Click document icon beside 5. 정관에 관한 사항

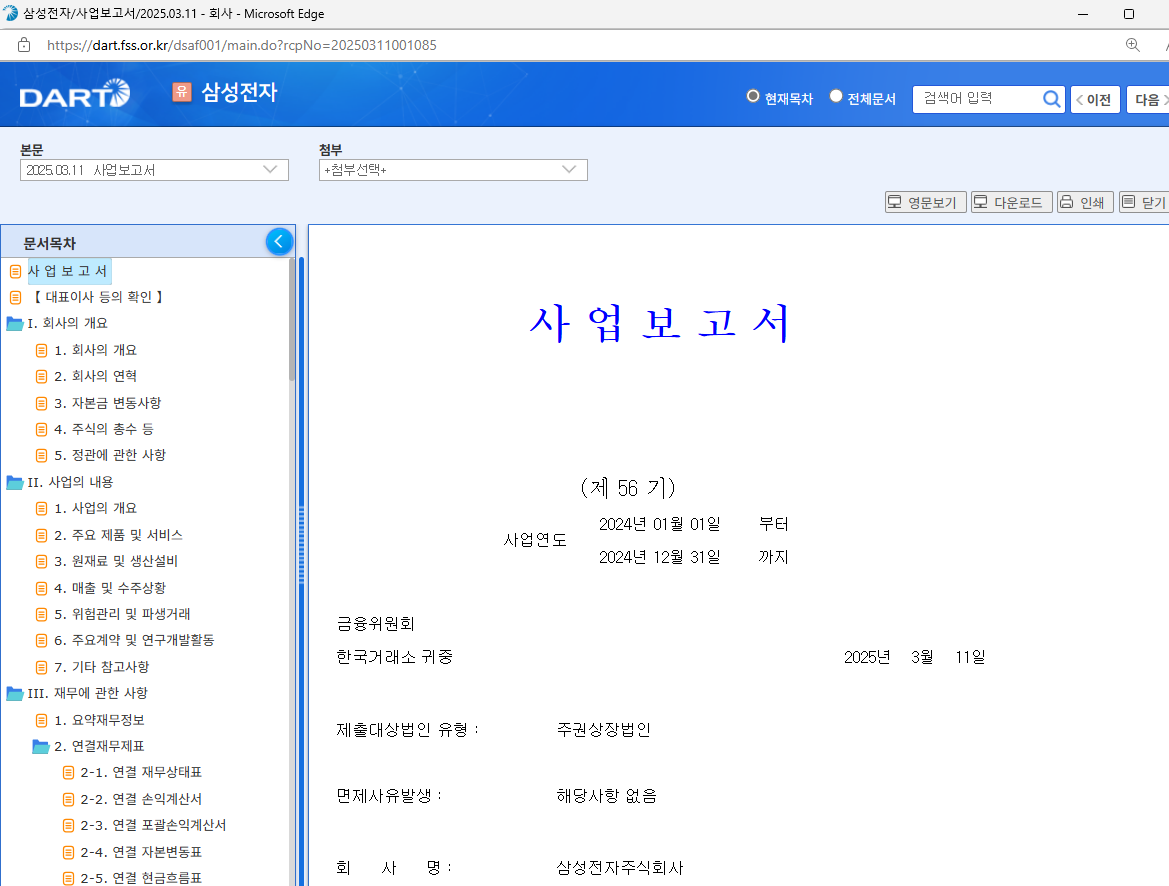42,456
